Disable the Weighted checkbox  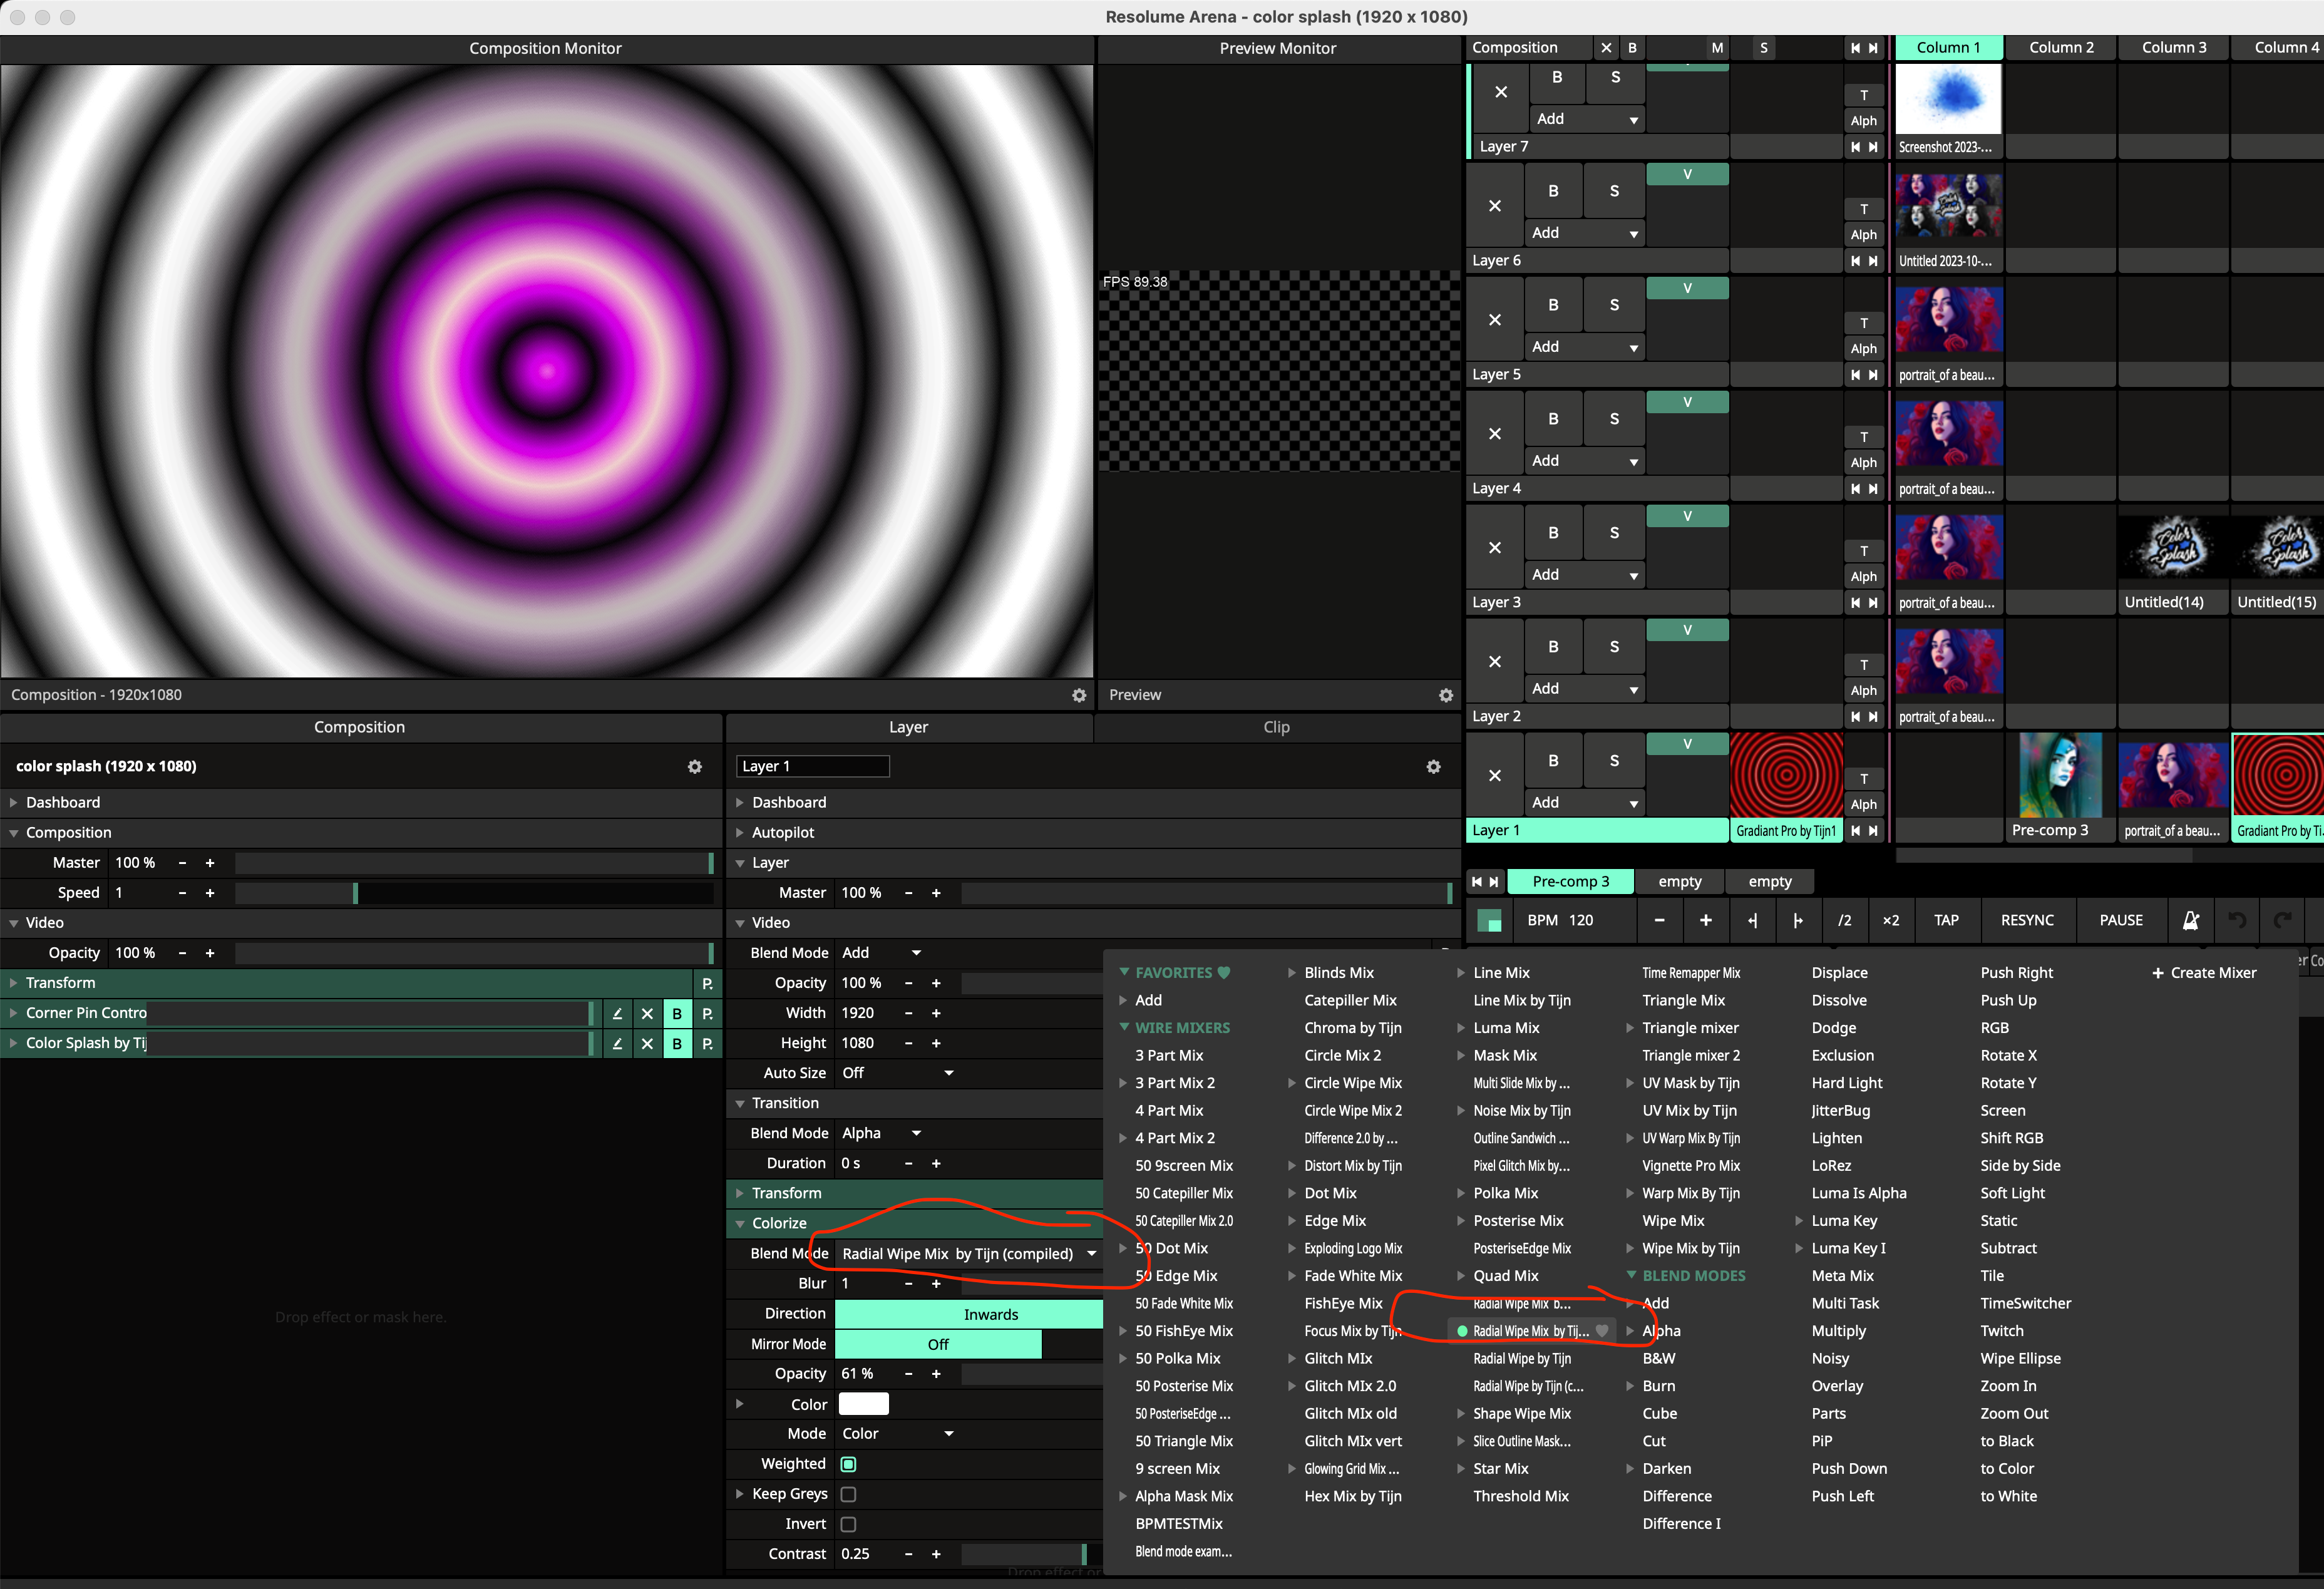(x=848, y=1464)
